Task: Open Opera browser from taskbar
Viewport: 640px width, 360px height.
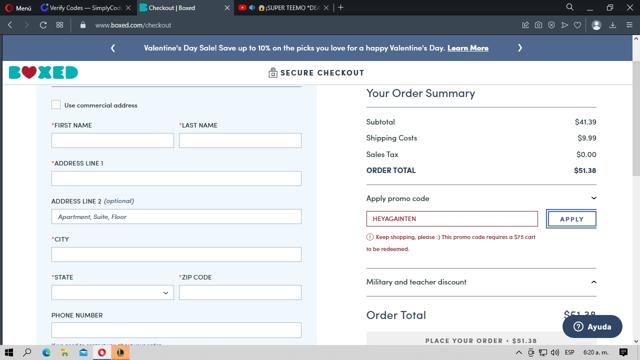Action: pos(102,352)
